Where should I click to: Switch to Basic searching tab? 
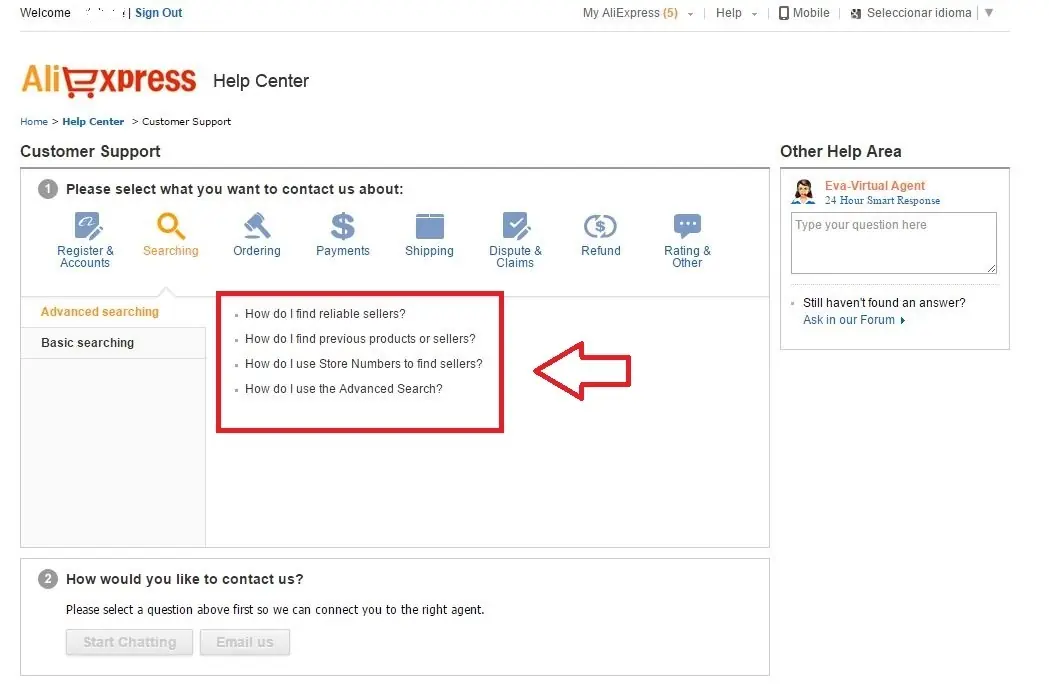click(x=113, y=342)
